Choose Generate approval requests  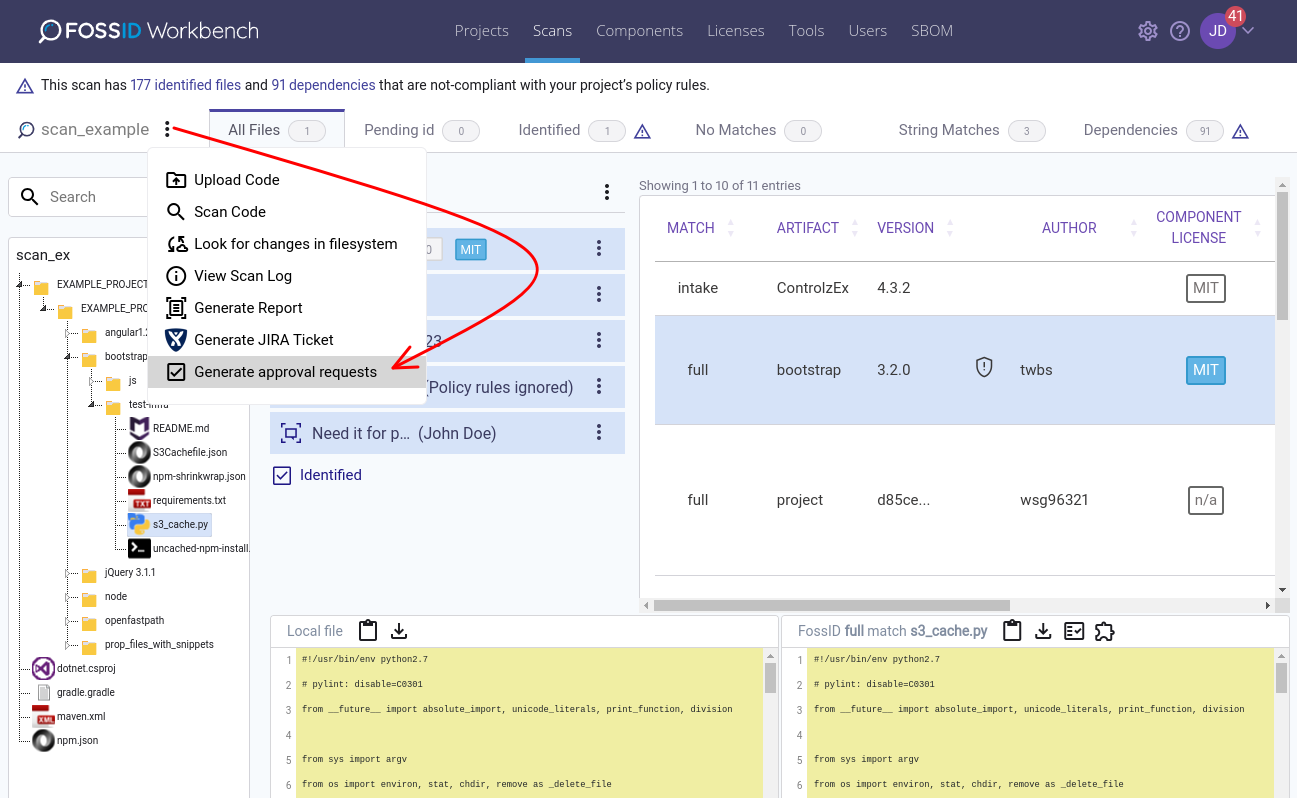(x=287, y=372)
